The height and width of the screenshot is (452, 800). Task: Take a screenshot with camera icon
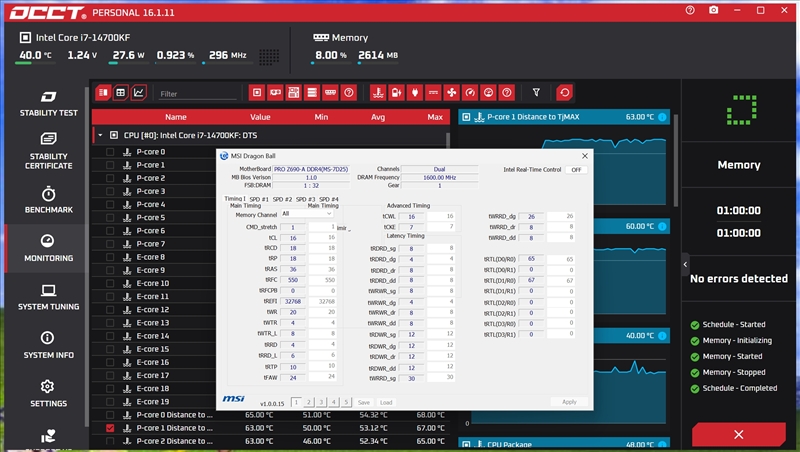coord(713,10)
